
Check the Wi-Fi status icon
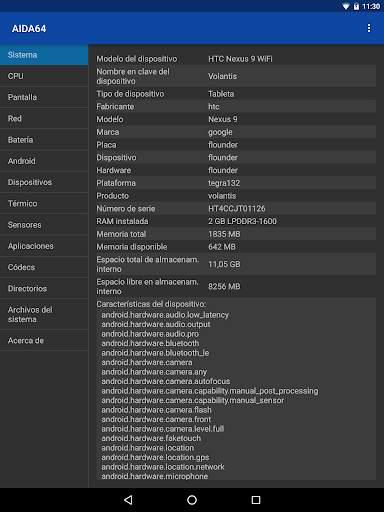point(346,6)
